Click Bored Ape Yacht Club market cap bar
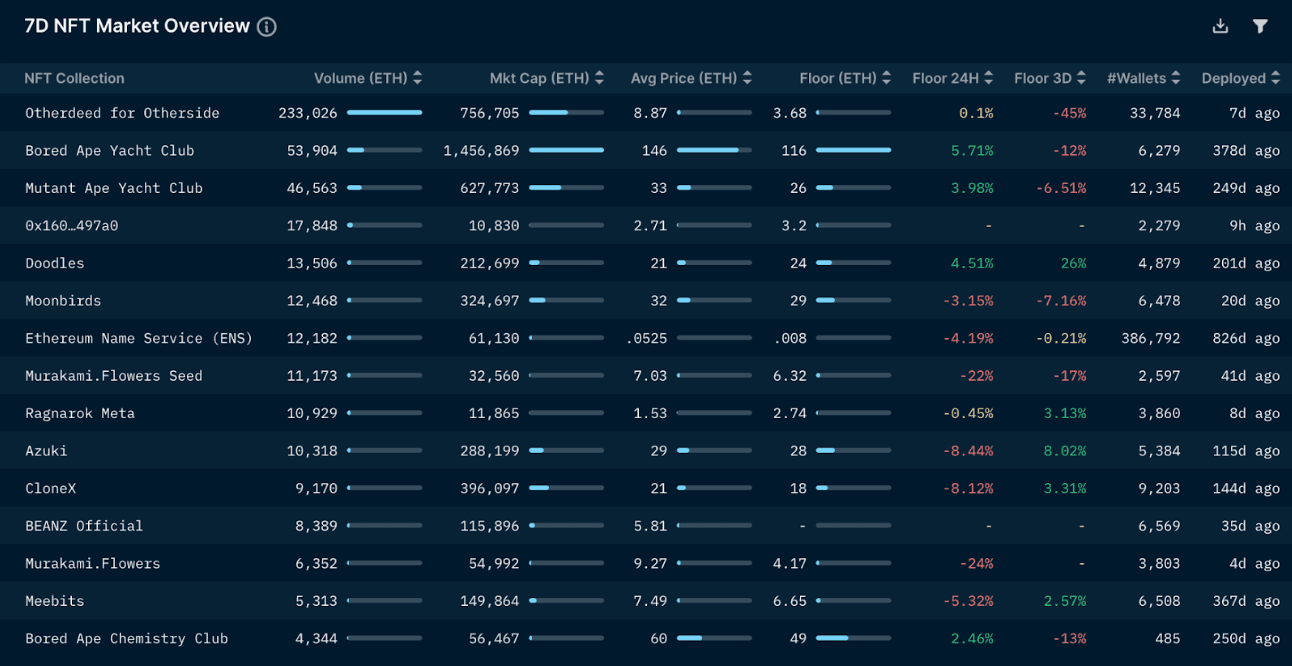 [566, 150]
